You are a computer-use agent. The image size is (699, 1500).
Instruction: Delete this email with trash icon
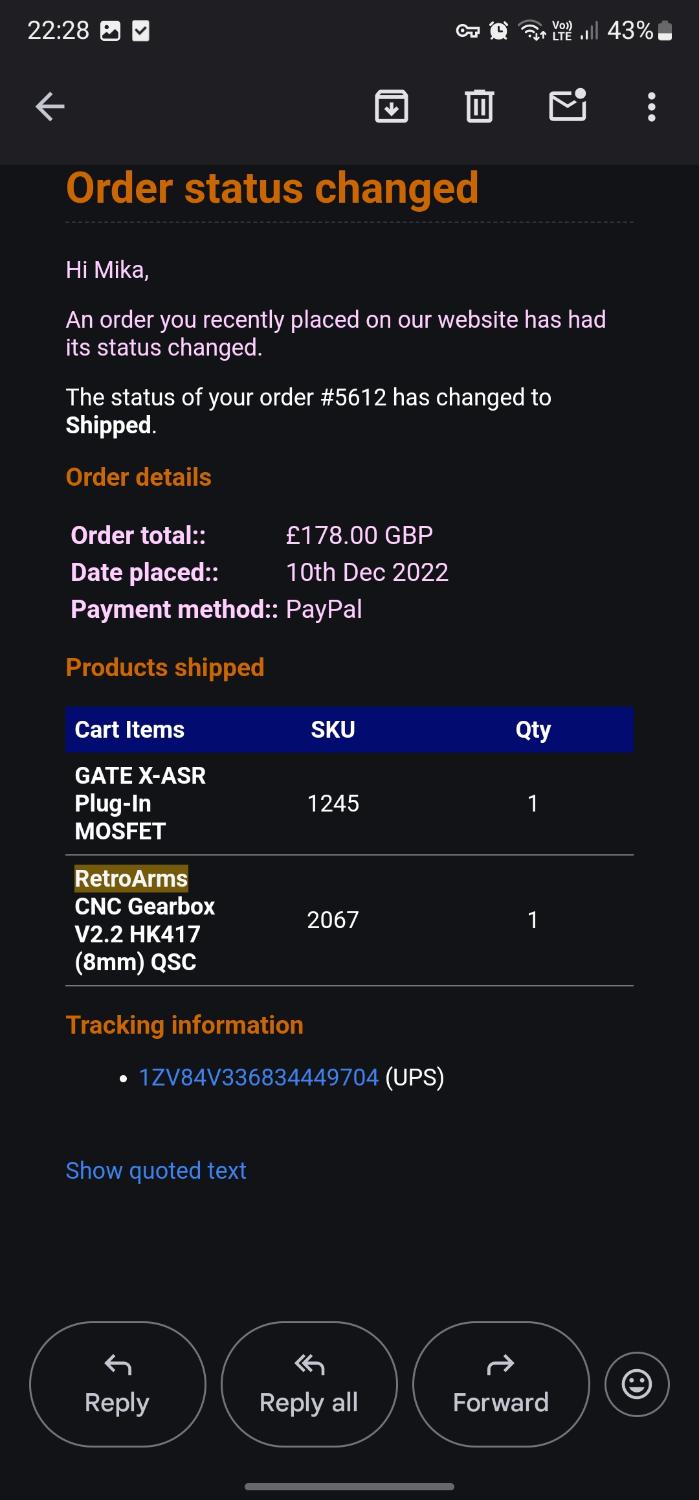coord(479,106)
